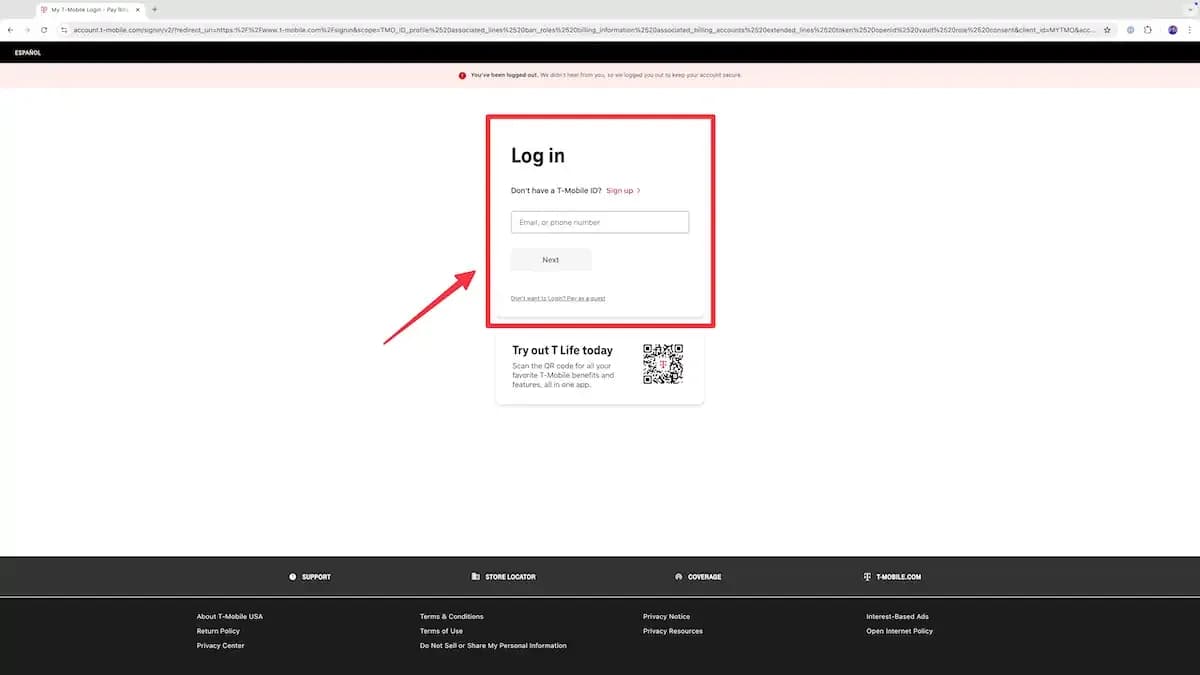Select the ESPAÑOL language option
This screenshot has width=1200, height=675.
(28, 51)
